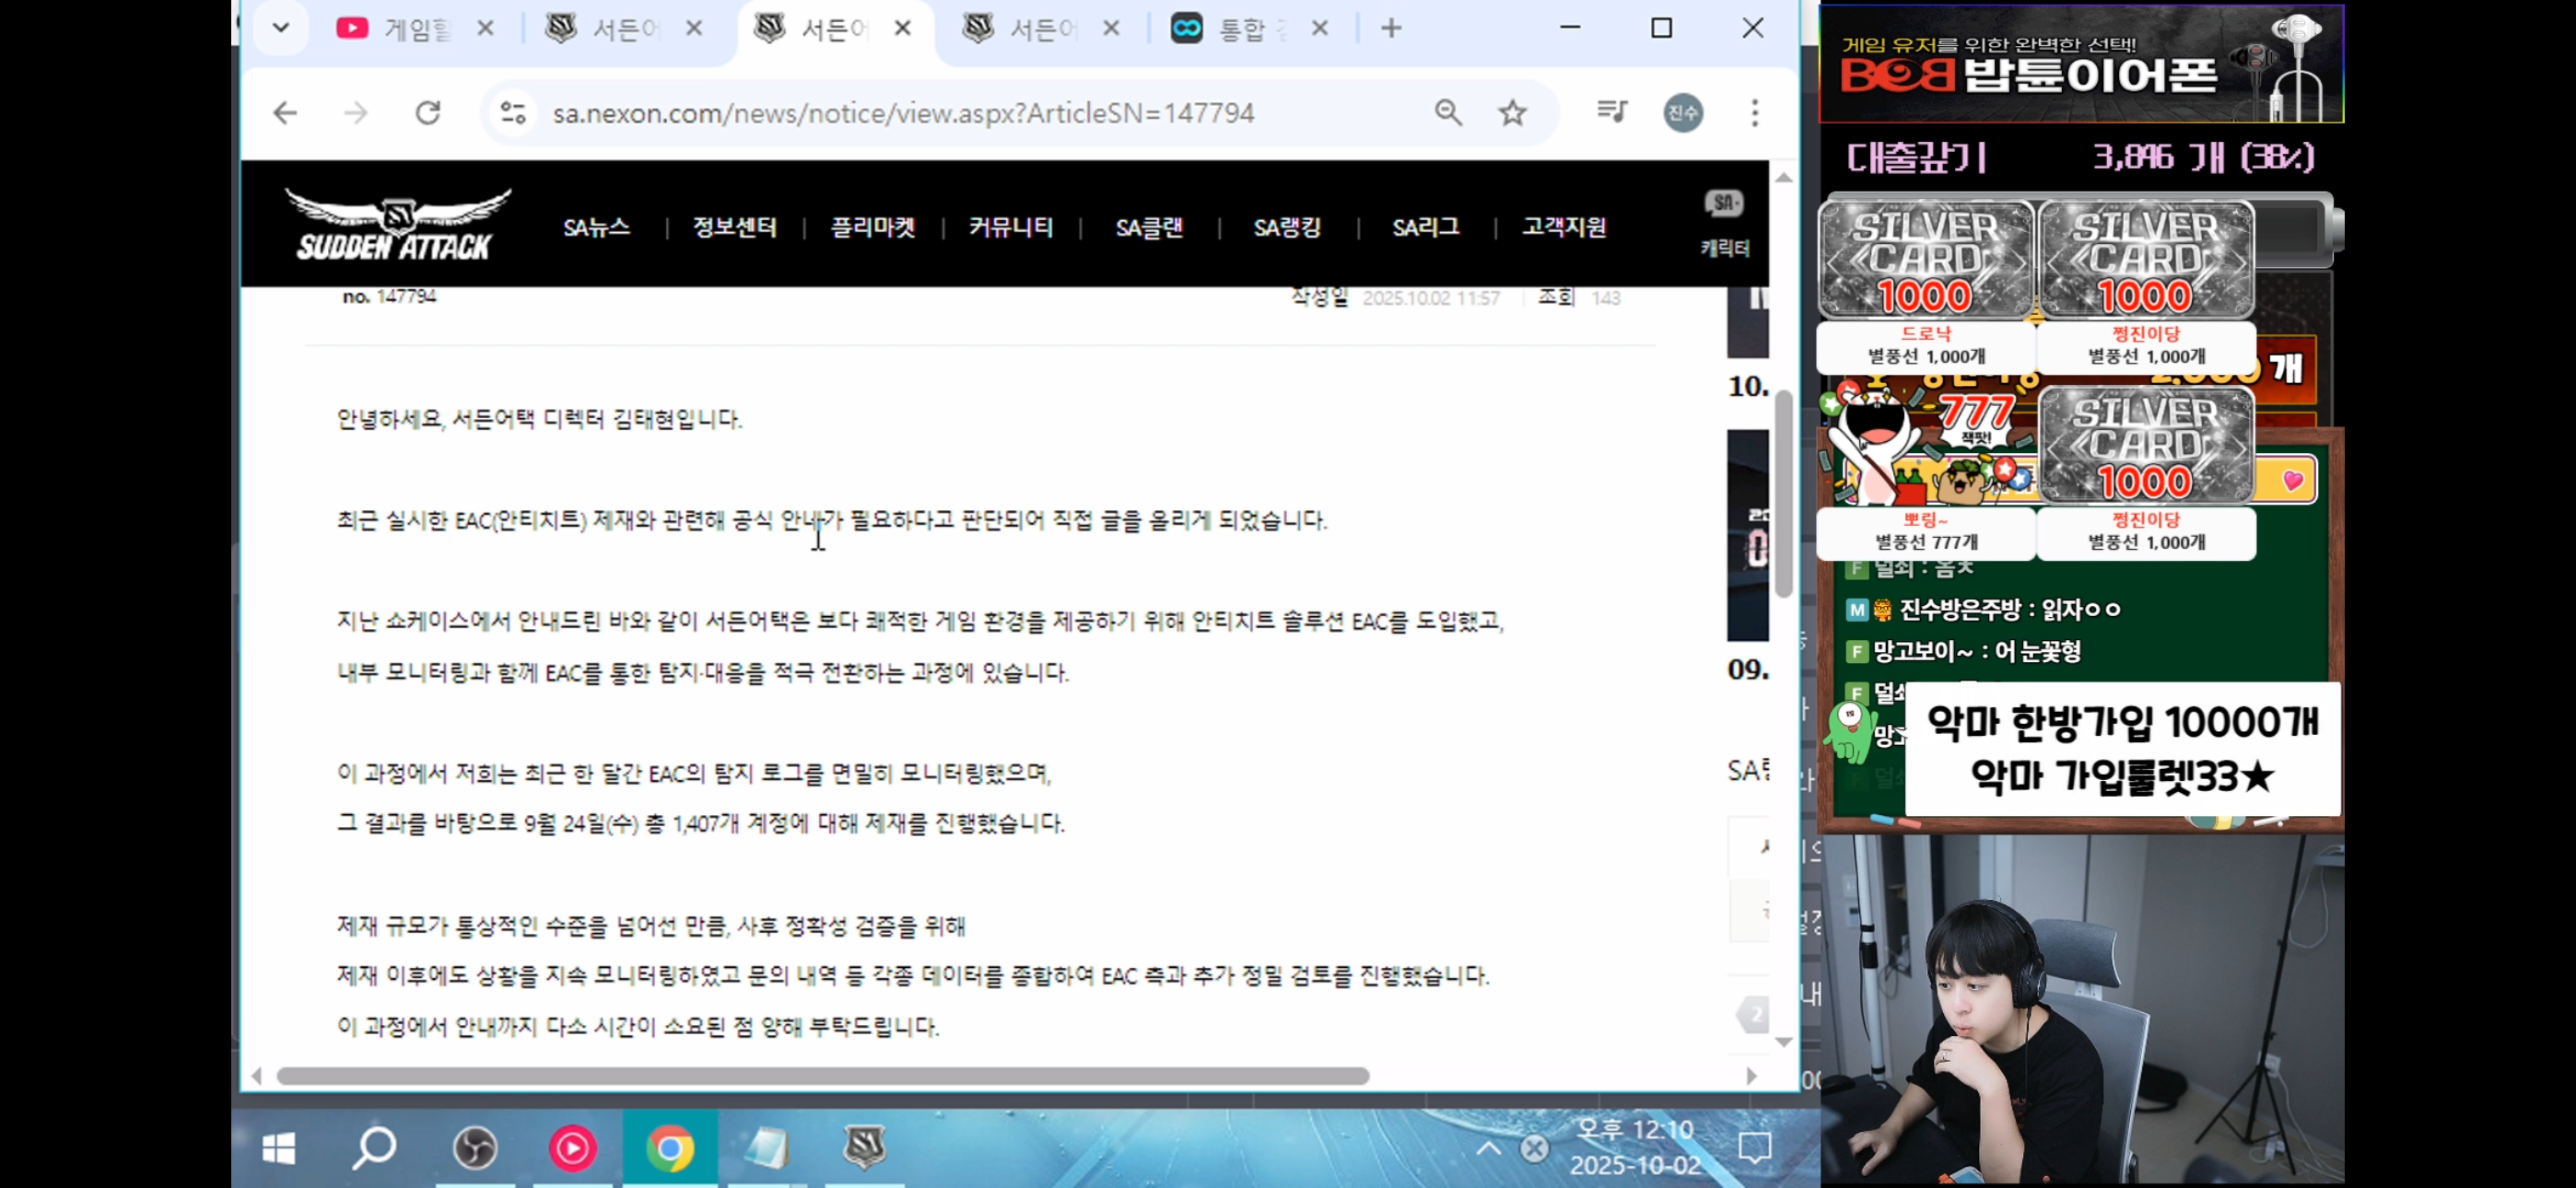Open the zoom magnifier icon in address bar
Screen dimensions: 2576x1188
1448,113
